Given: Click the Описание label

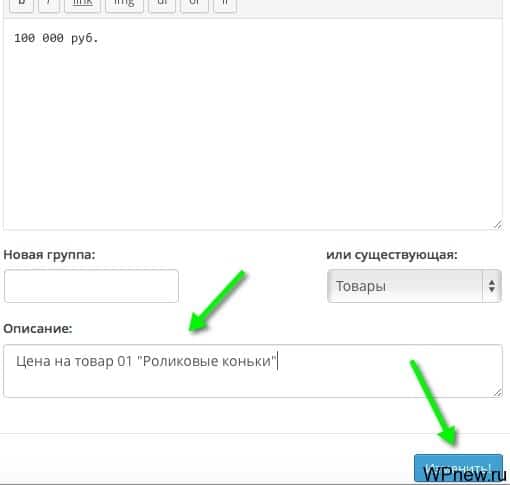Looking at the screenshot, I should (38, 329).
